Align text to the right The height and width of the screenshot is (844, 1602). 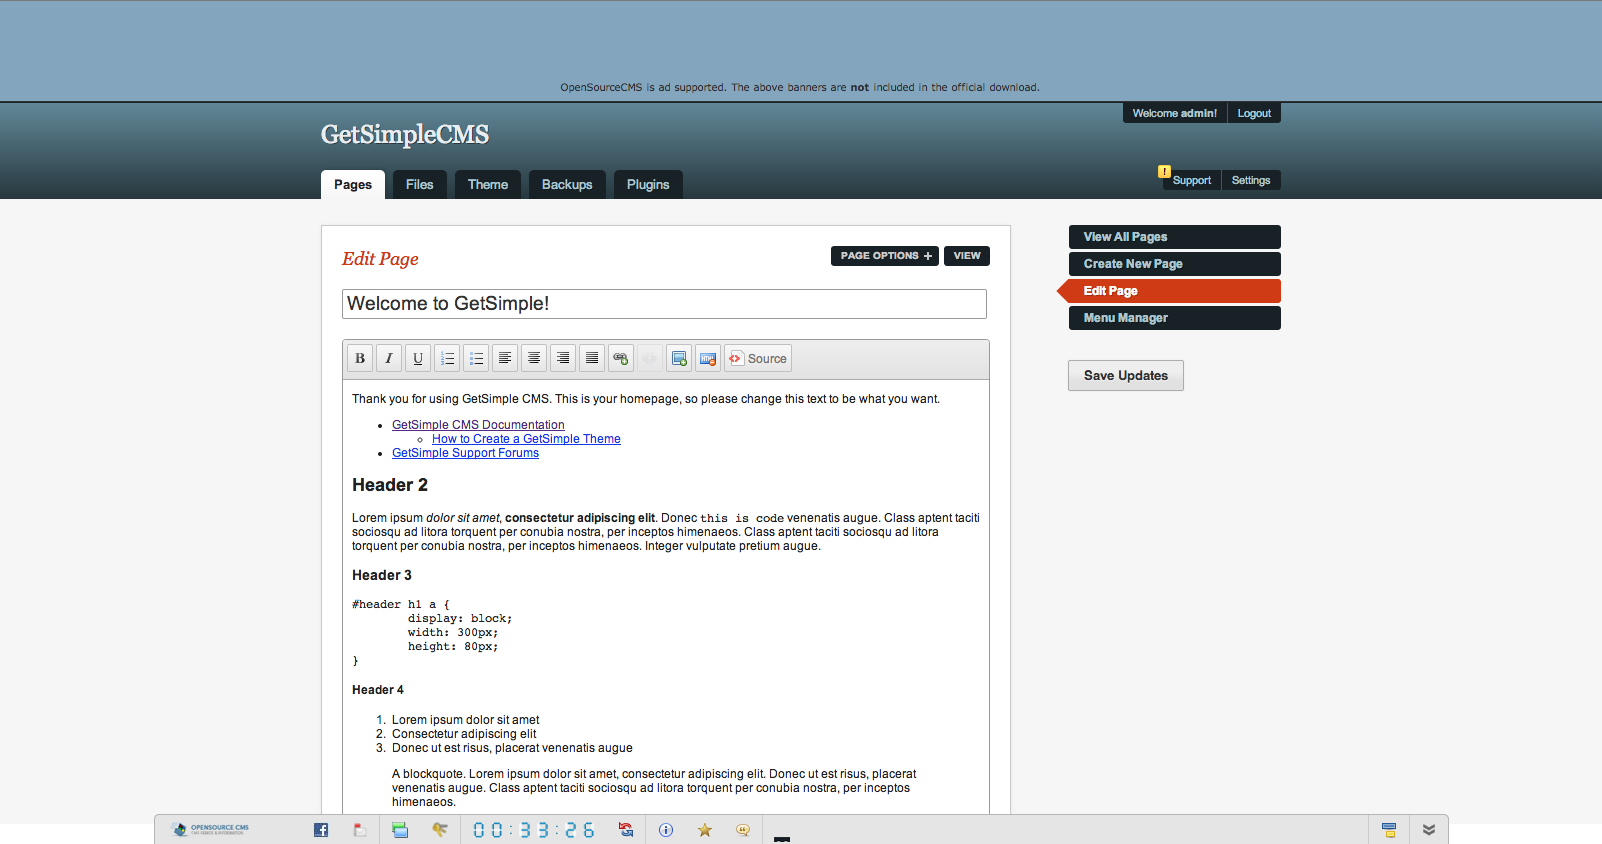pos(563,358)
